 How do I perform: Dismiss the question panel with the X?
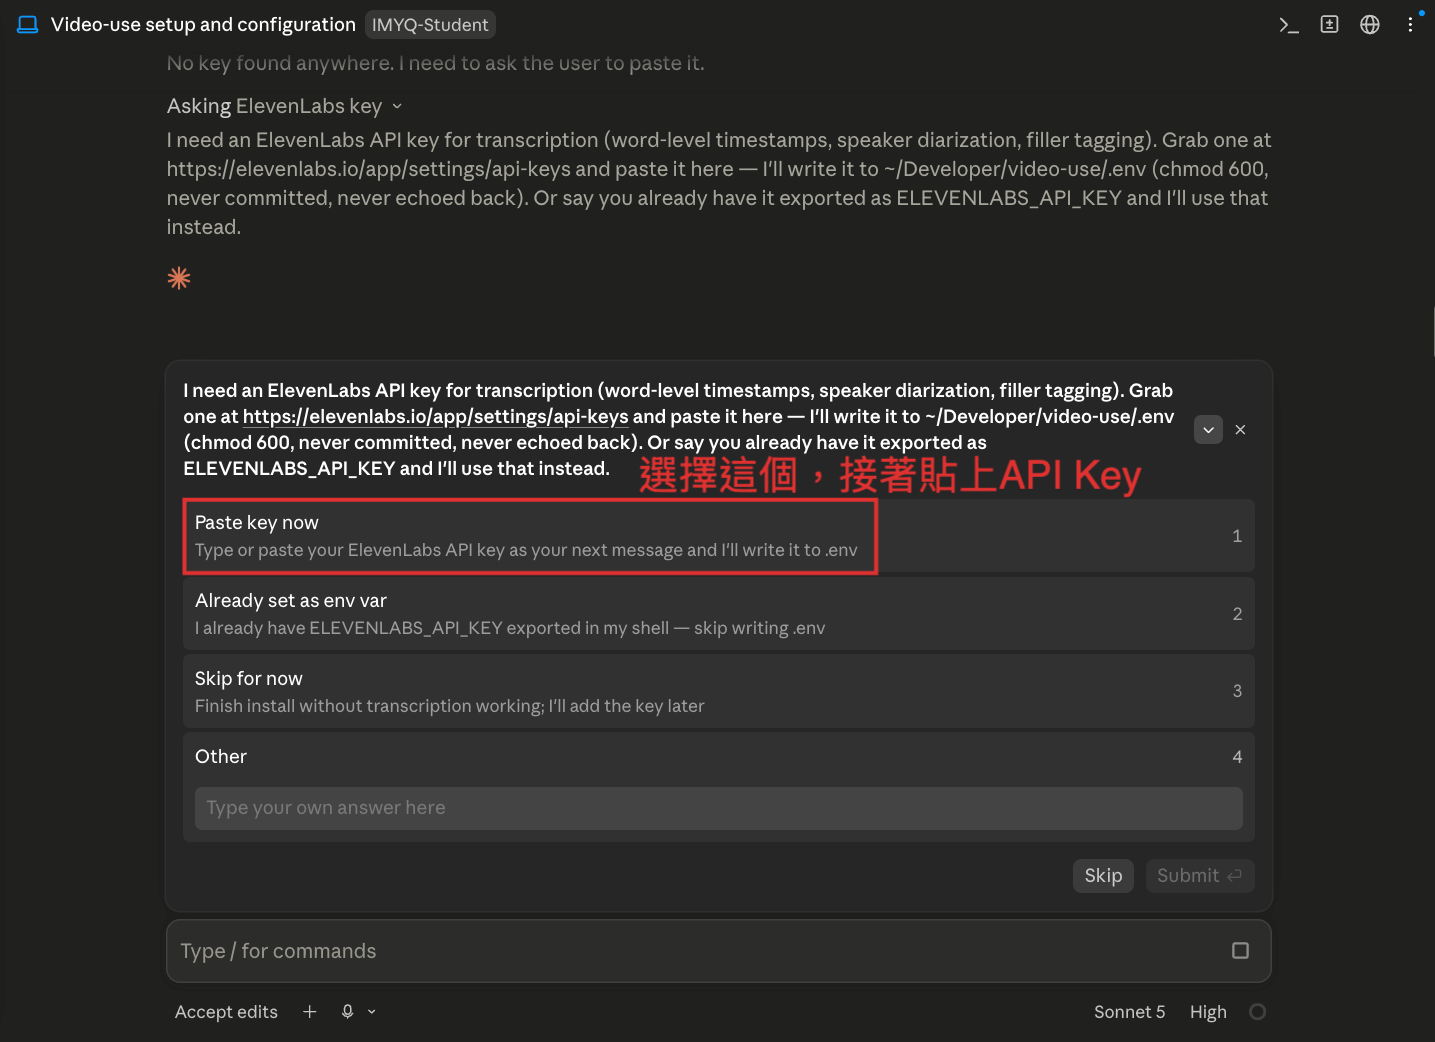pyautogui.click(x=1240, y=430)
